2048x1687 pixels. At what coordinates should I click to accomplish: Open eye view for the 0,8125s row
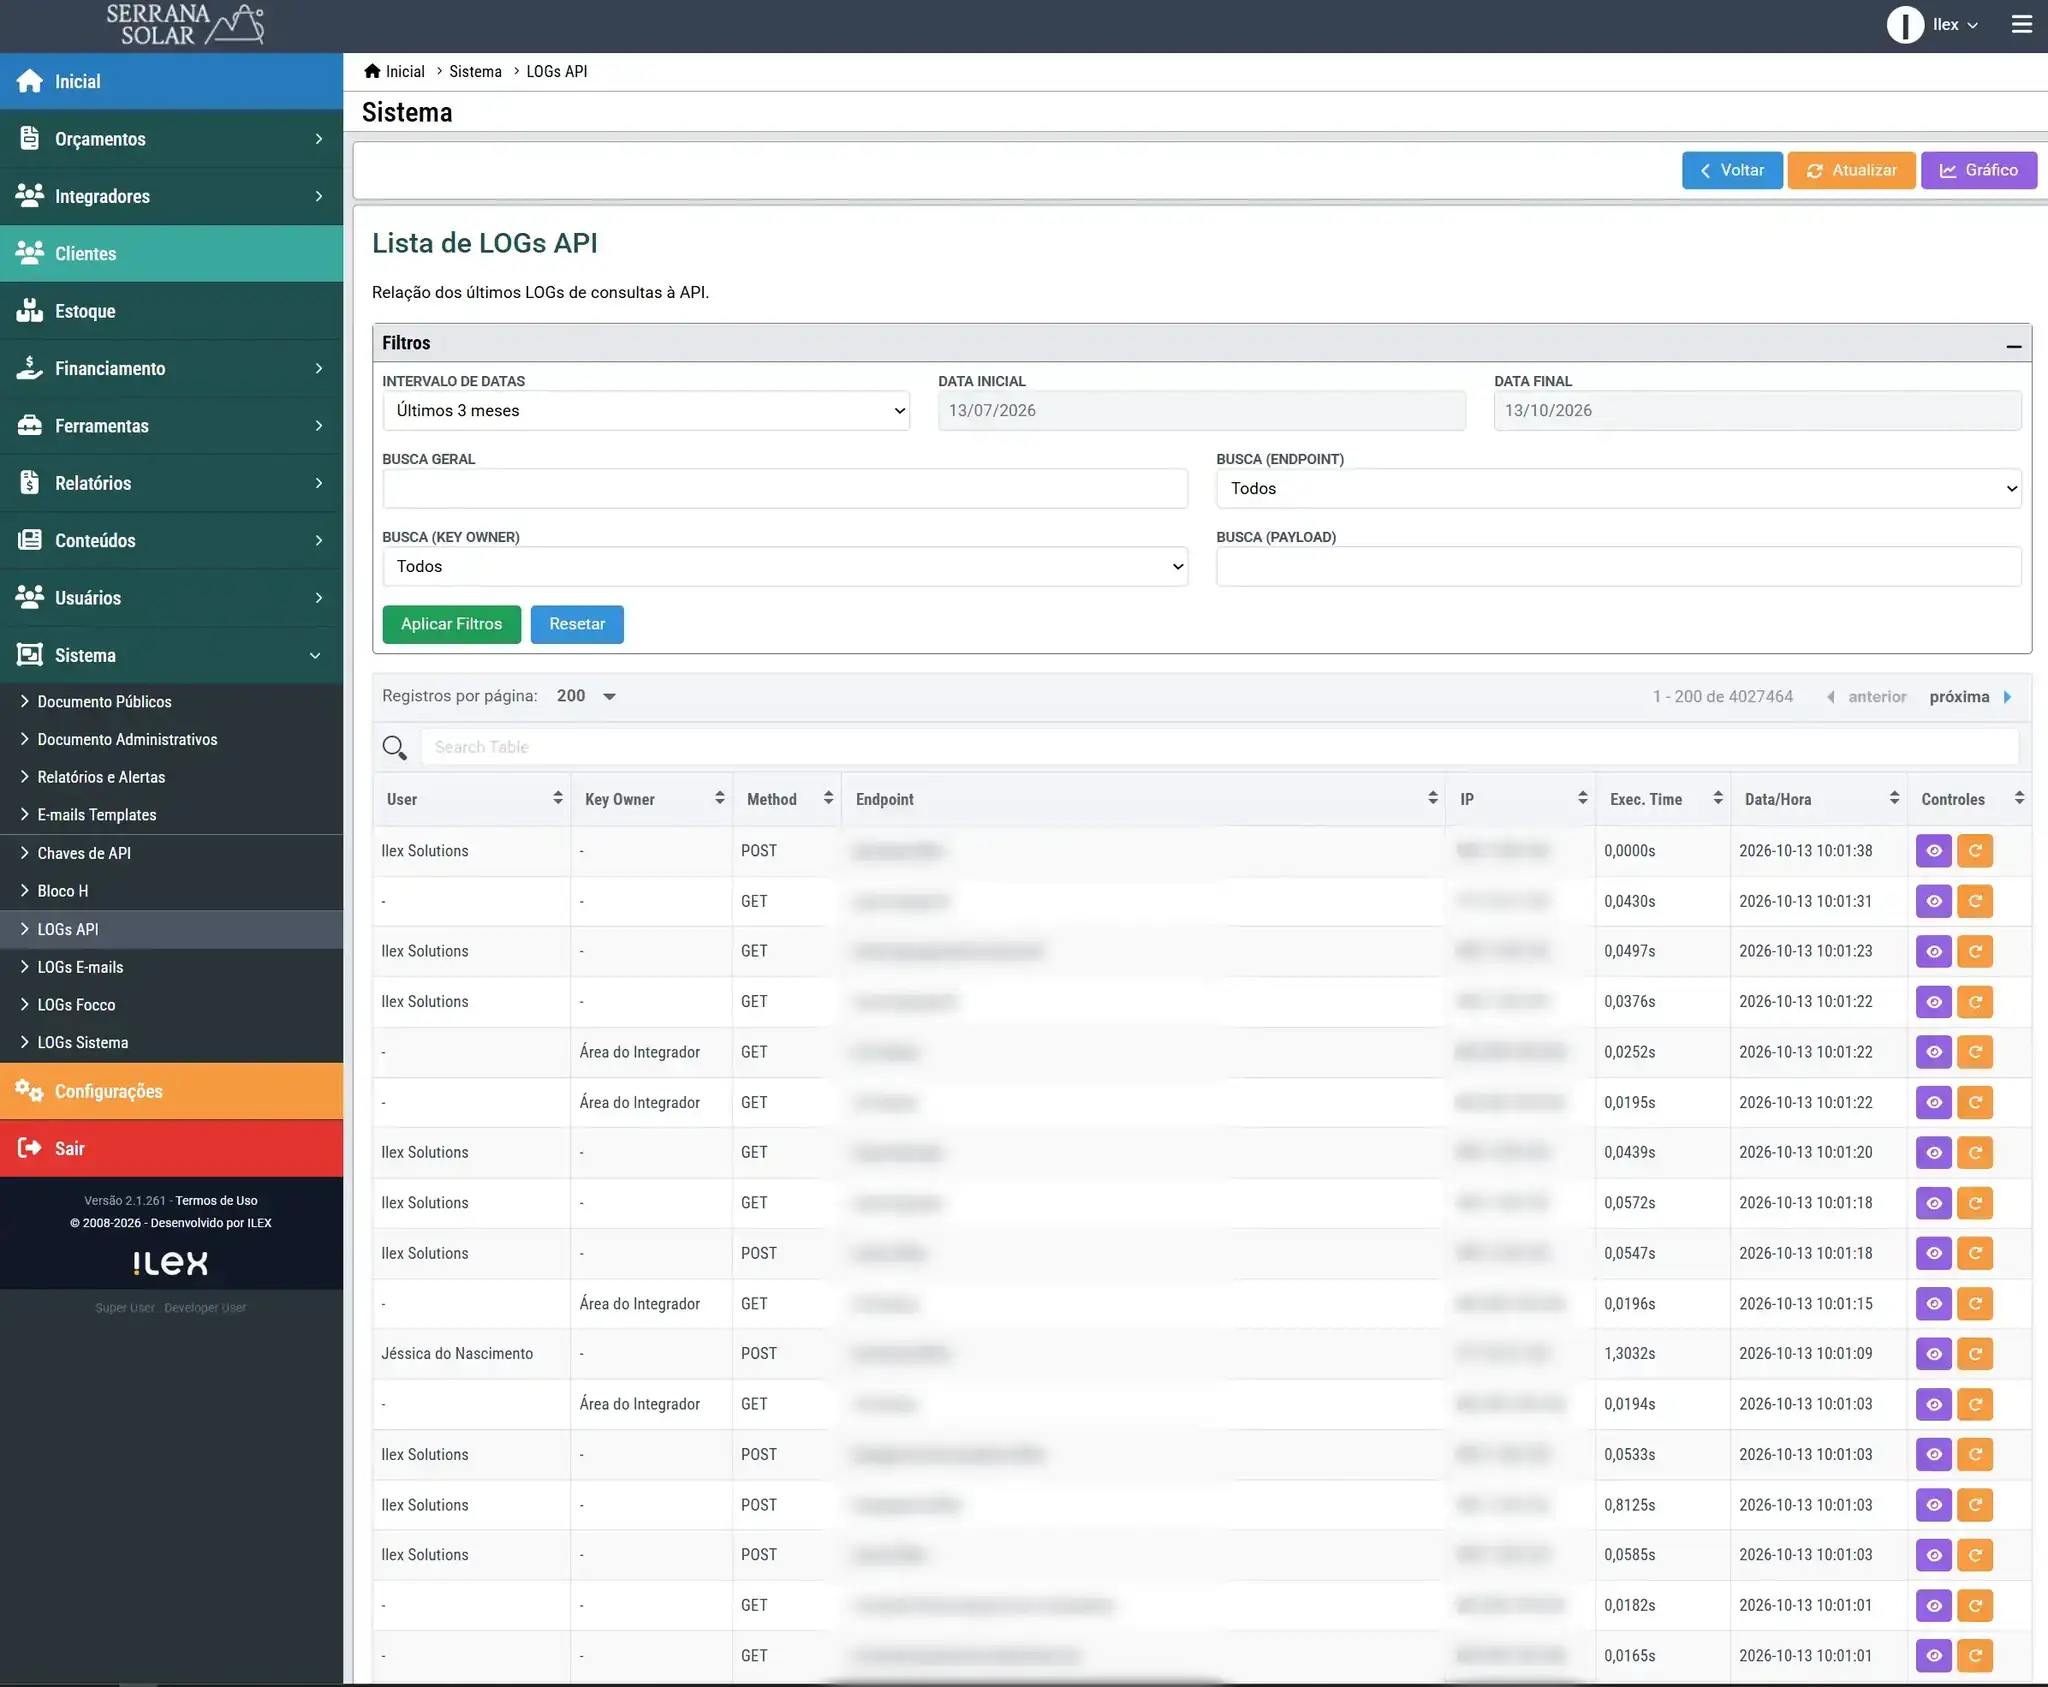coord(1933,1505)
